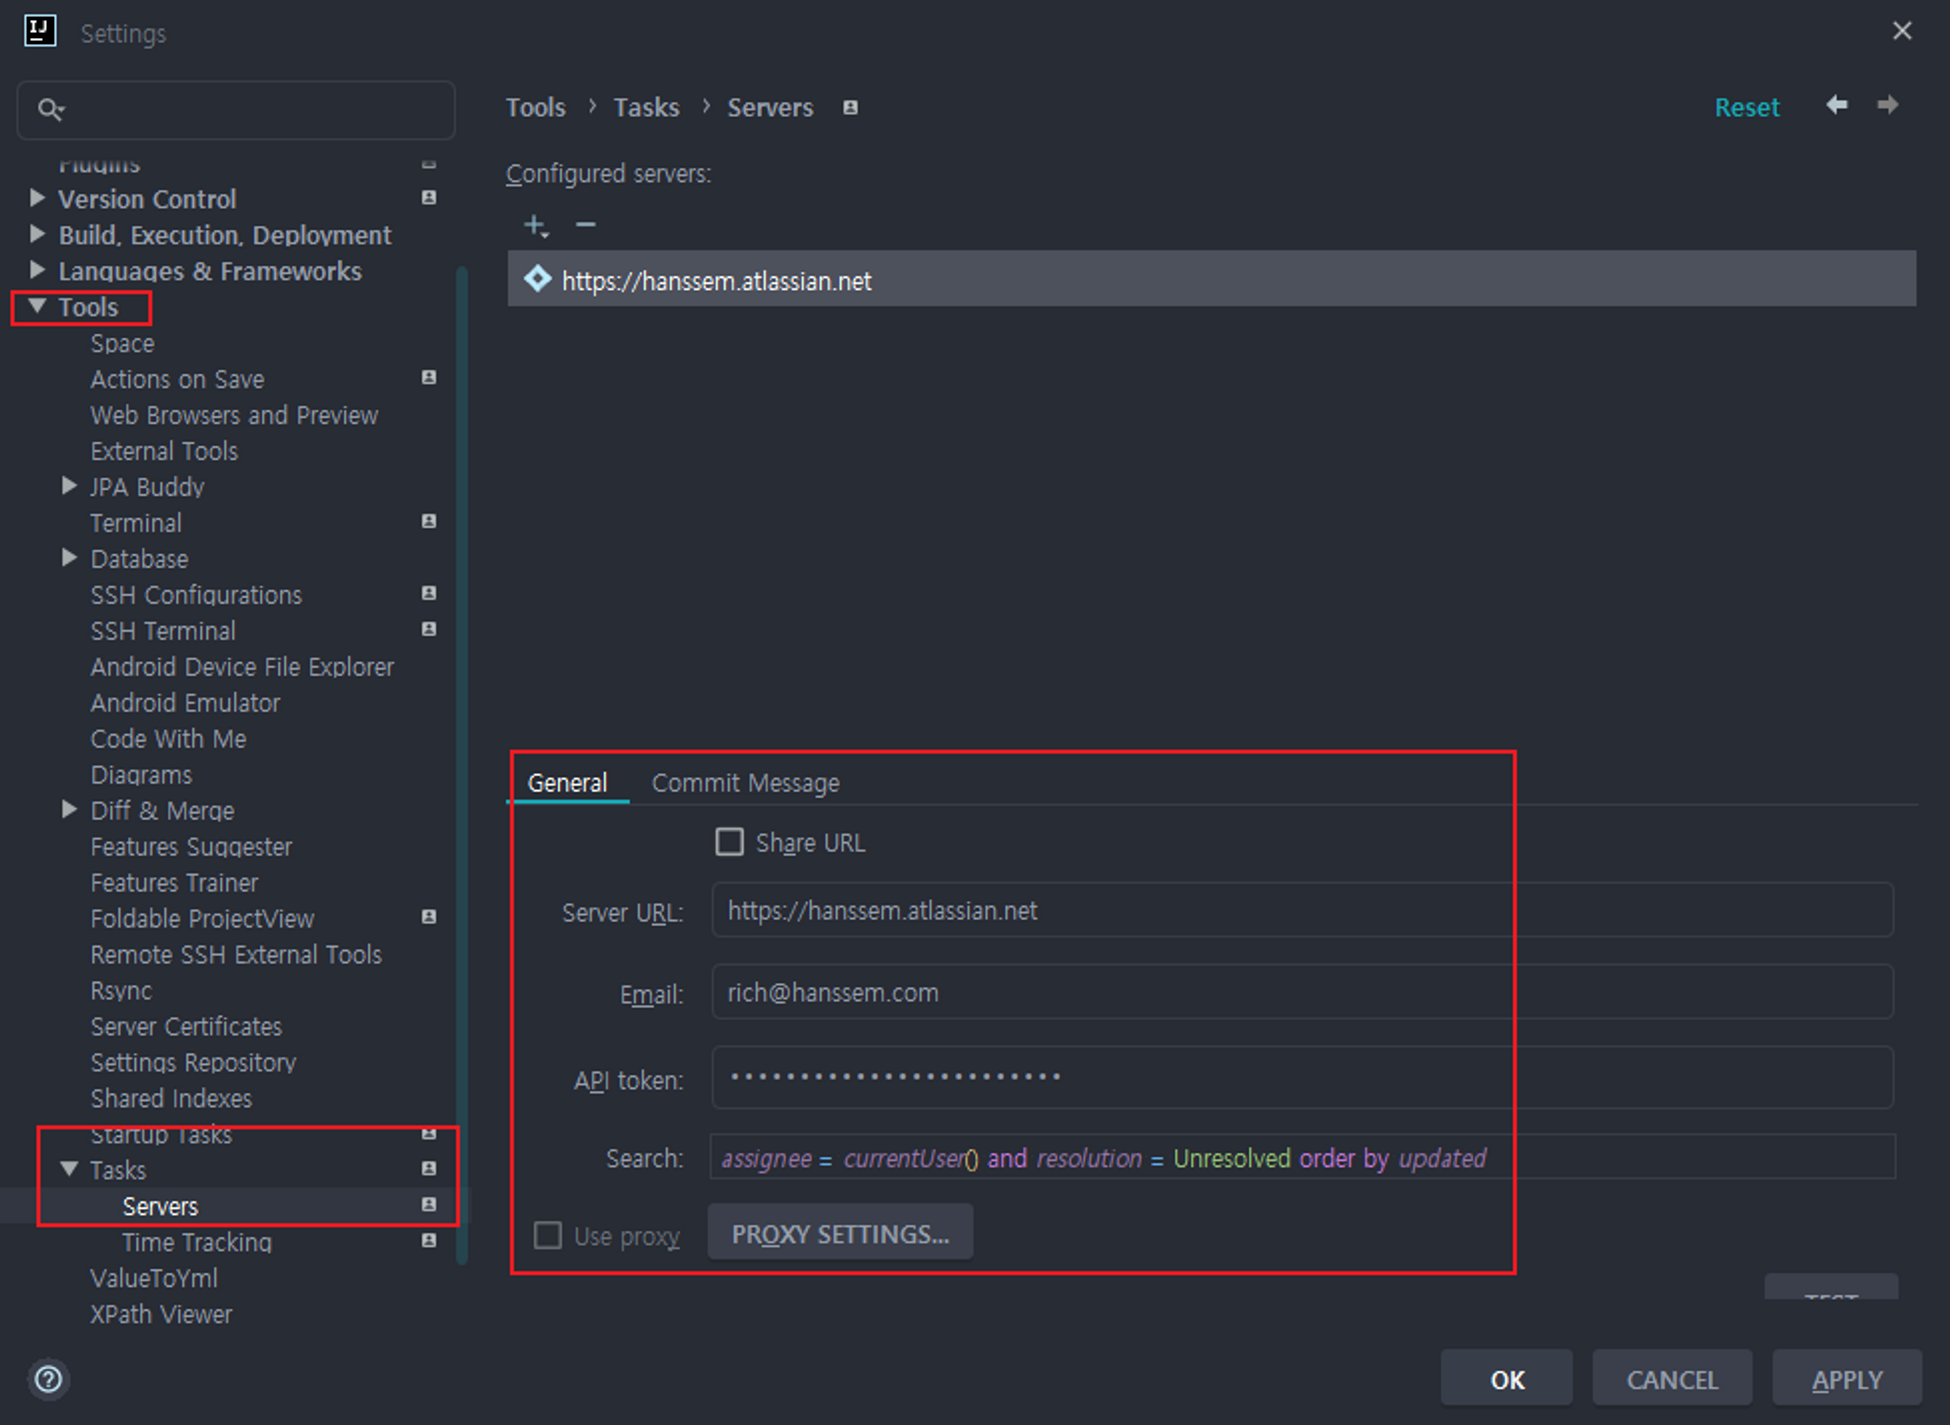The width and height of the screenshot is (1950, 1425).
Task: Open Proxy Settings dialog button
Action: 840,1234
